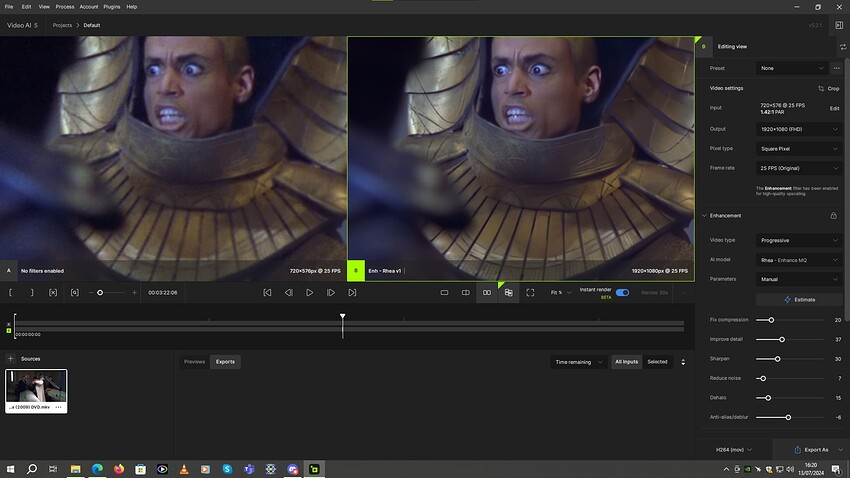Switch to the Previews tab

[194, 362]
